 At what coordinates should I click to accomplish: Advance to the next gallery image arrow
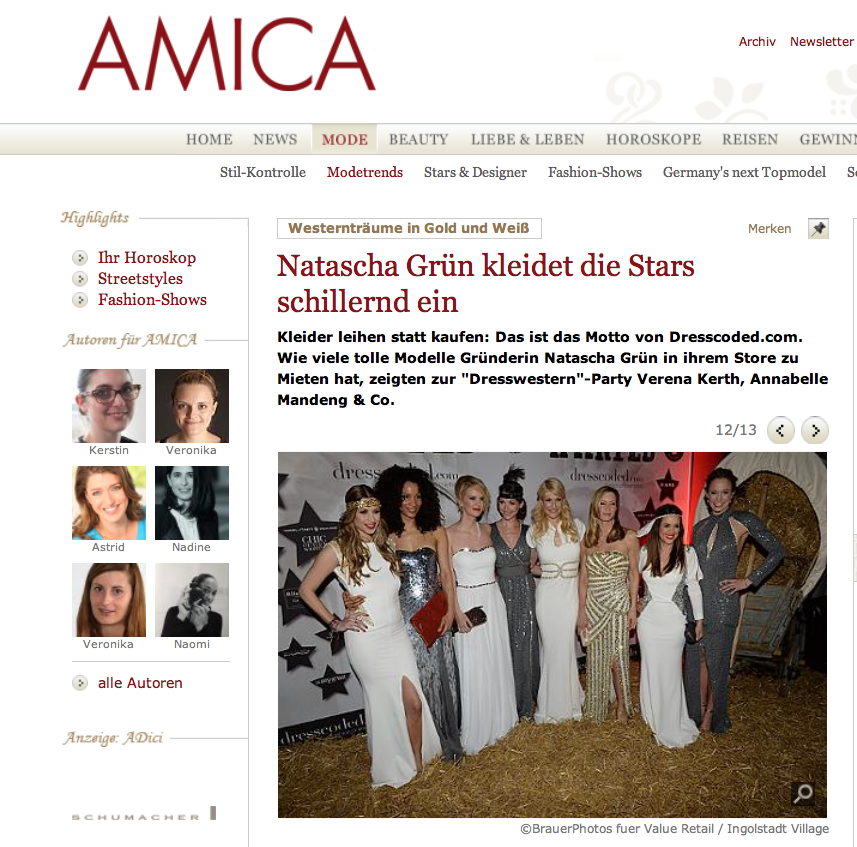point(814,431)
